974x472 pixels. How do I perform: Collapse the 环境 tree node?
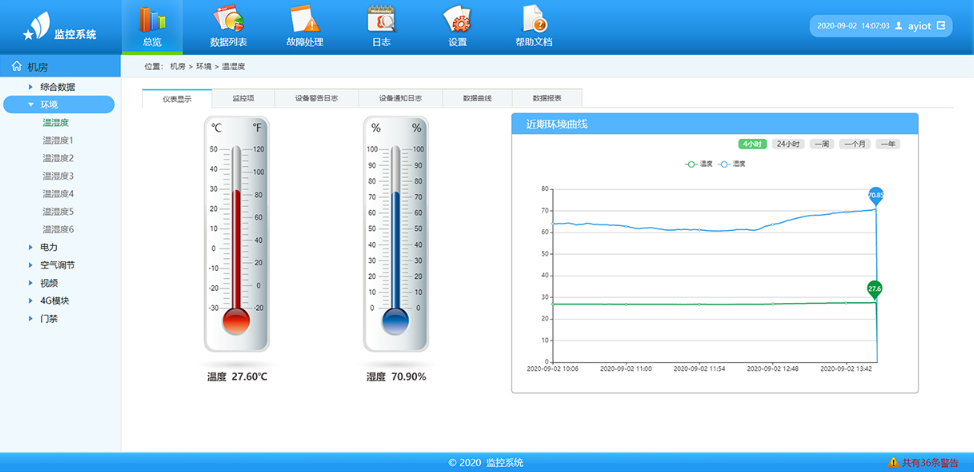tap(31, 104)
